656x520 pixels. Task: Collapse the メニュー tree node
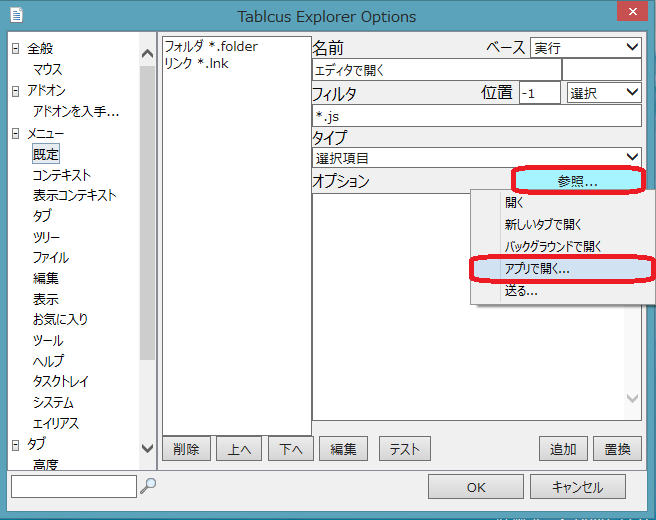point(16,133)
